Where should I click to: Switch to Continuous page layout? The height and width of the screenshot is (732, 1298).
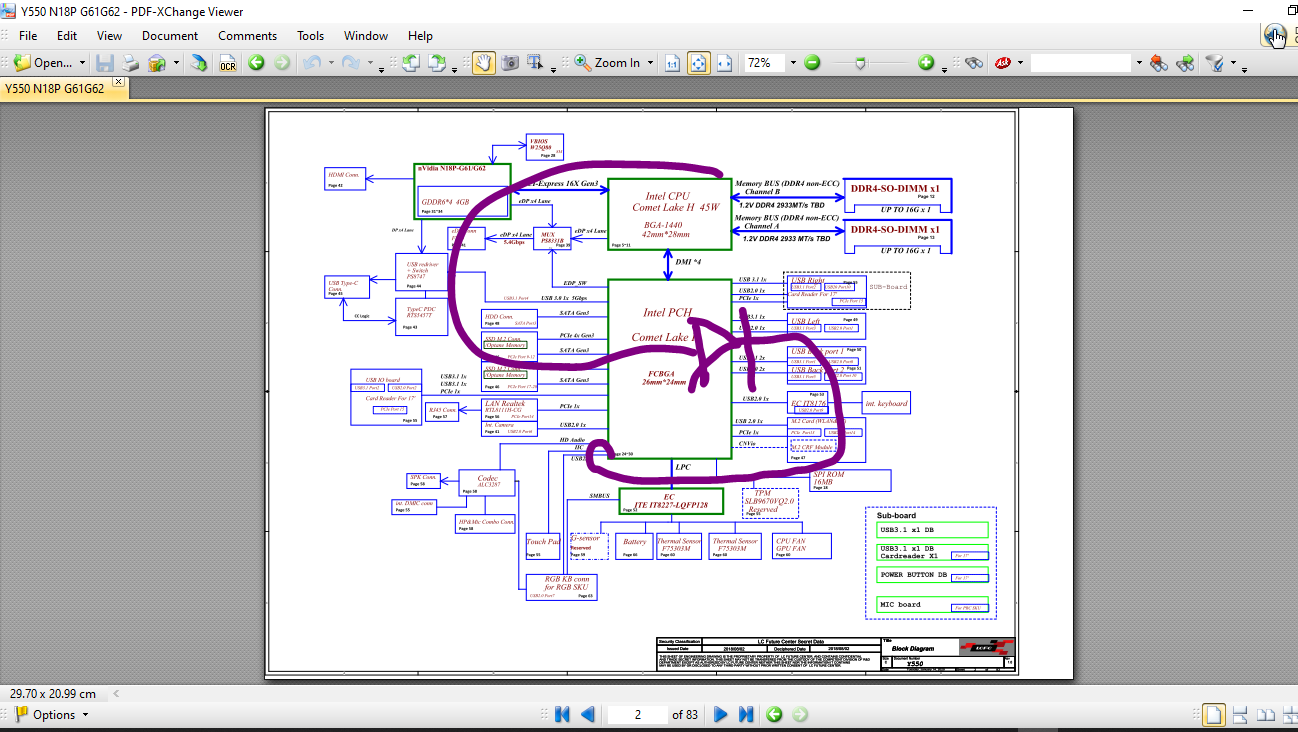pyautogui.click(x=1240, y=714)
